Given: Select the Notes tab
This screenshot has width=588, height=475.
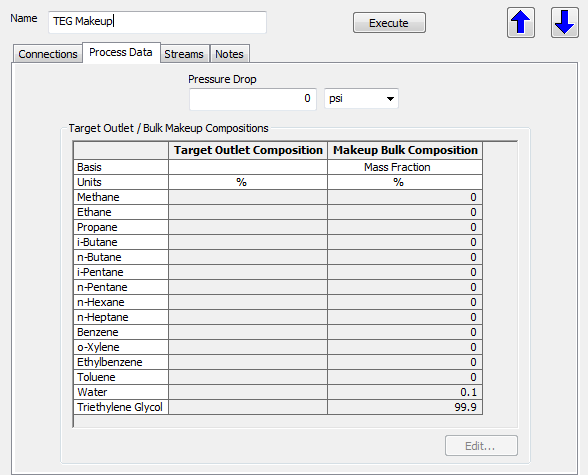Looking at the screenshot, I should point(230,54).
